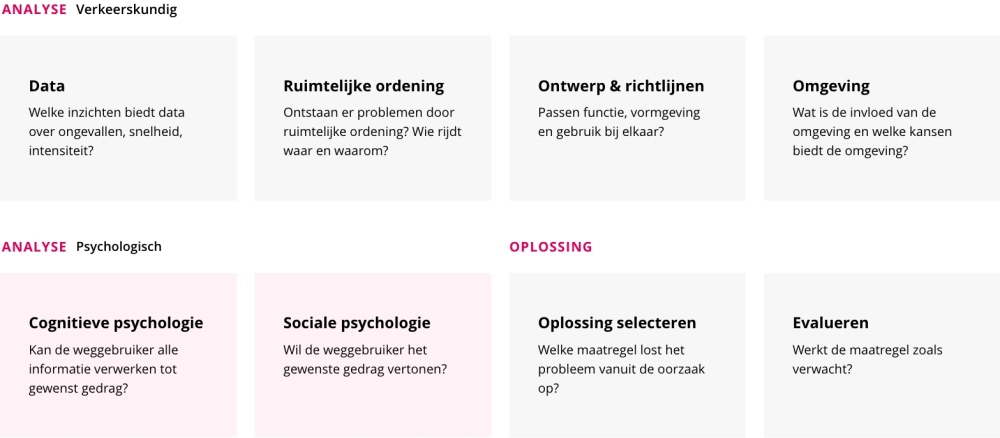The image size is (1000, 438).
Task: Click the Psychologisch section label
Action: pos(118,247)
